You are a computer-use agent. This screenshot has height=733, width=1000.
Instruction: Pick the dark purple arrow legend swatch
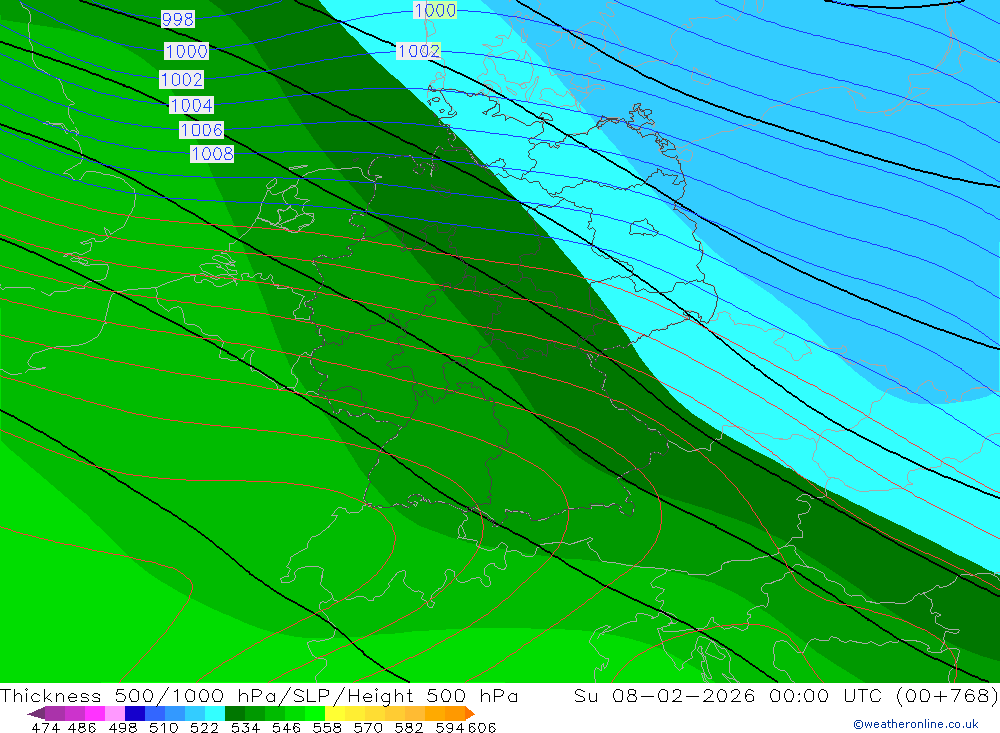click(37, 713)
